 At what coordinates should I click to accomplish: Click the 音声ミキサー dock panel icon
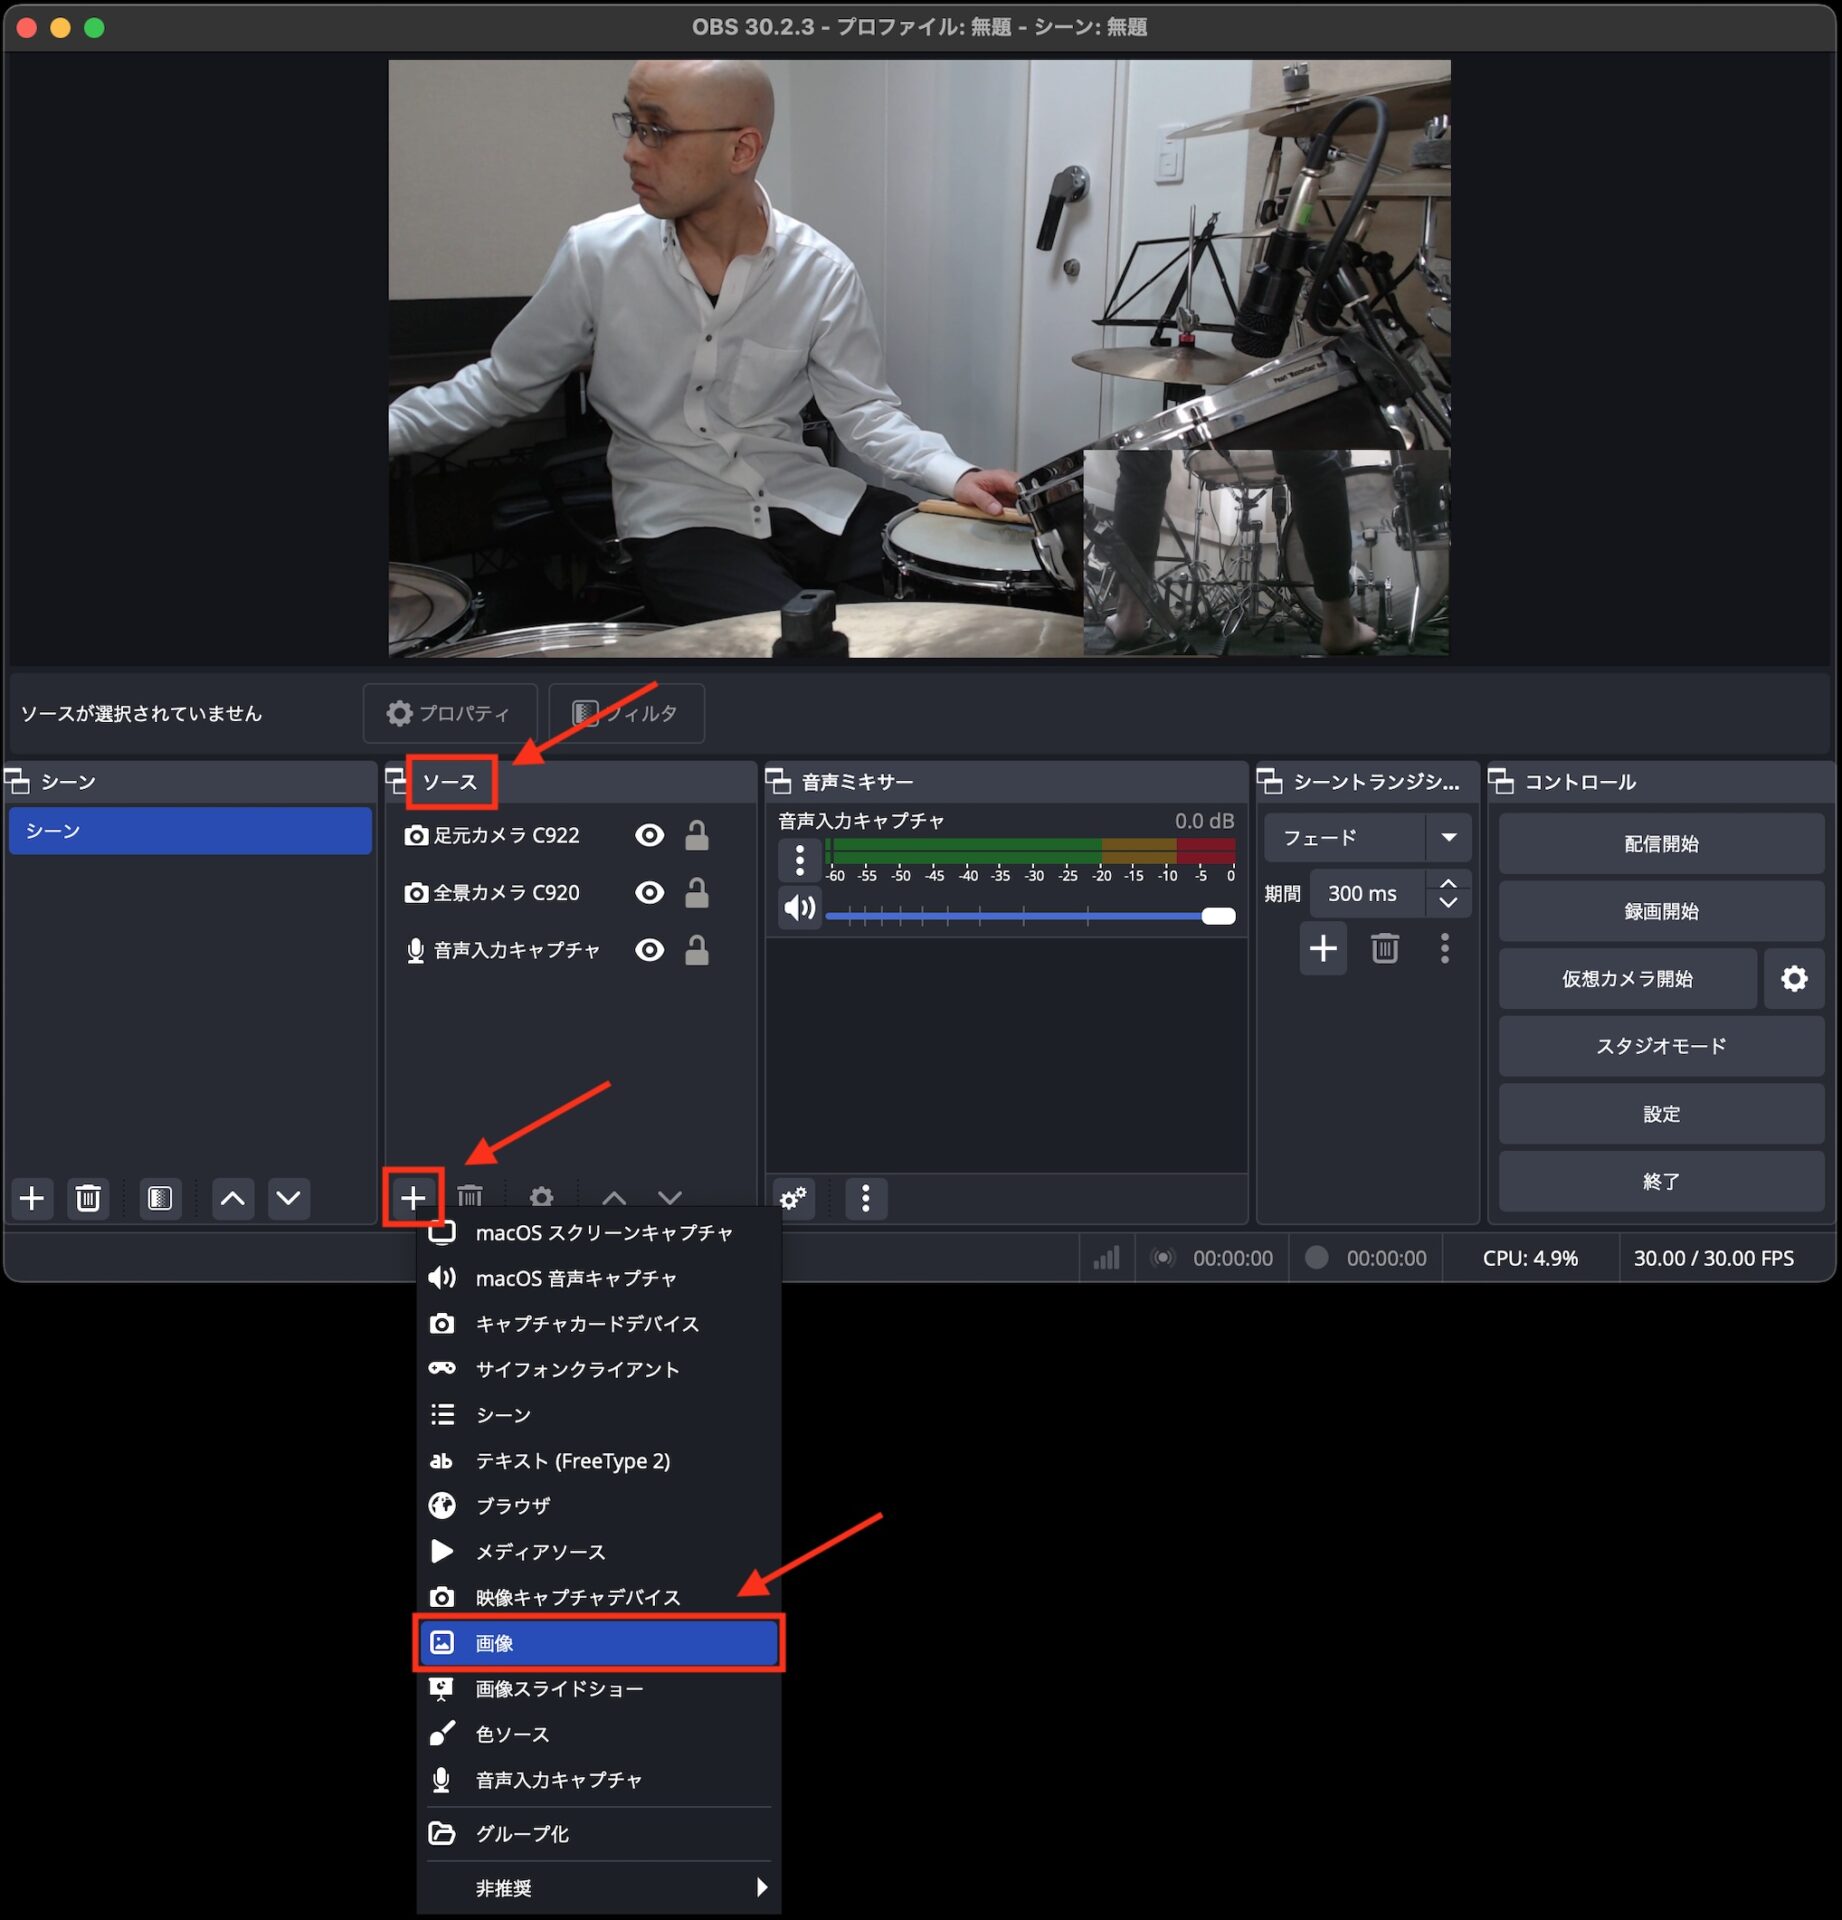tap(779, 781)
